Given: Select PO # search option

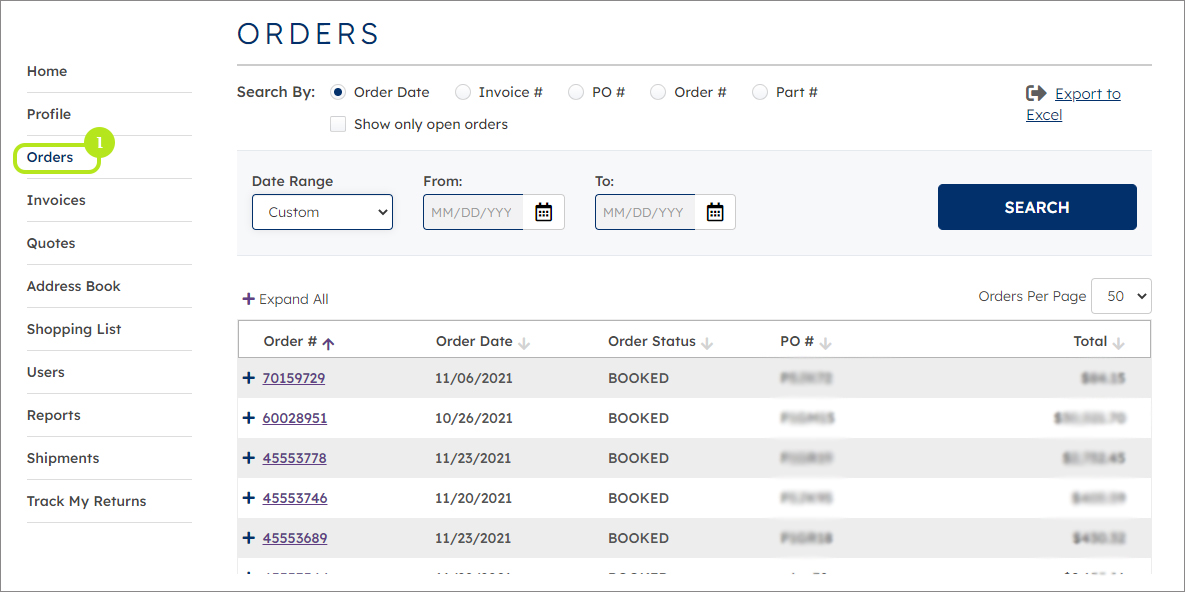Looking at the screenshot, I should 576,92.
